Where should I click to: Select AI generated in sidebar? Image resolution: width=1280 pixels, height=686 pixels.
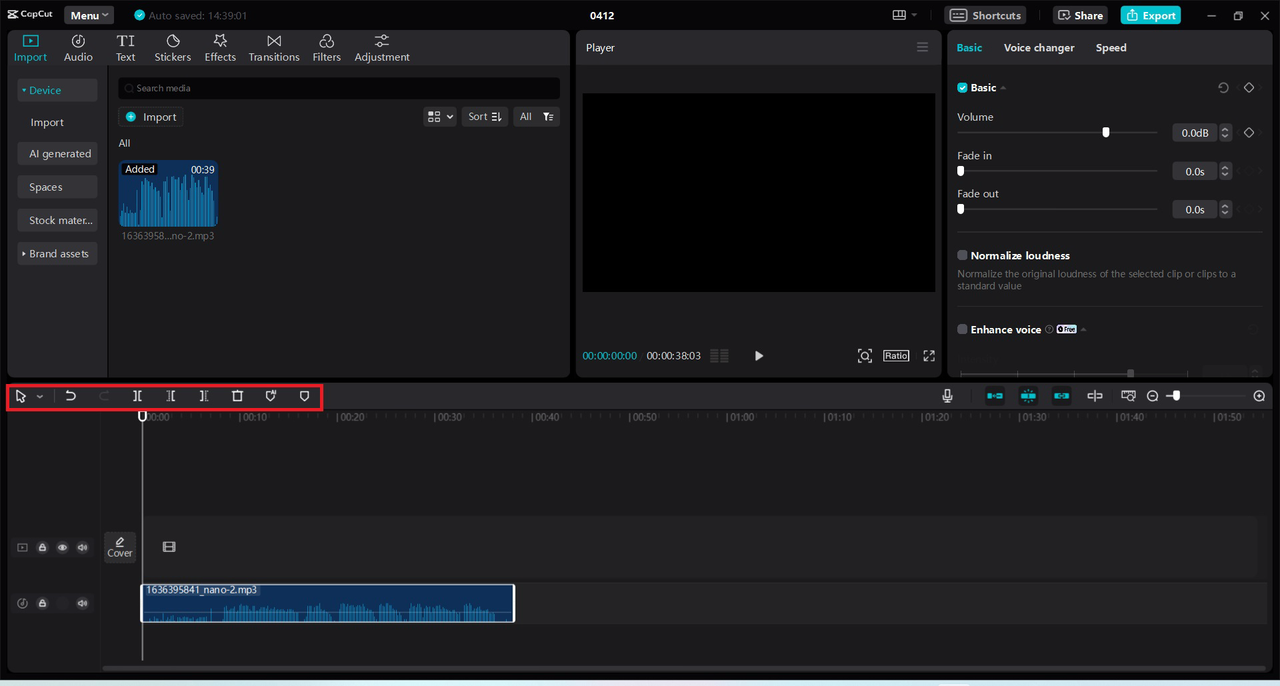(x=57, y=154)
